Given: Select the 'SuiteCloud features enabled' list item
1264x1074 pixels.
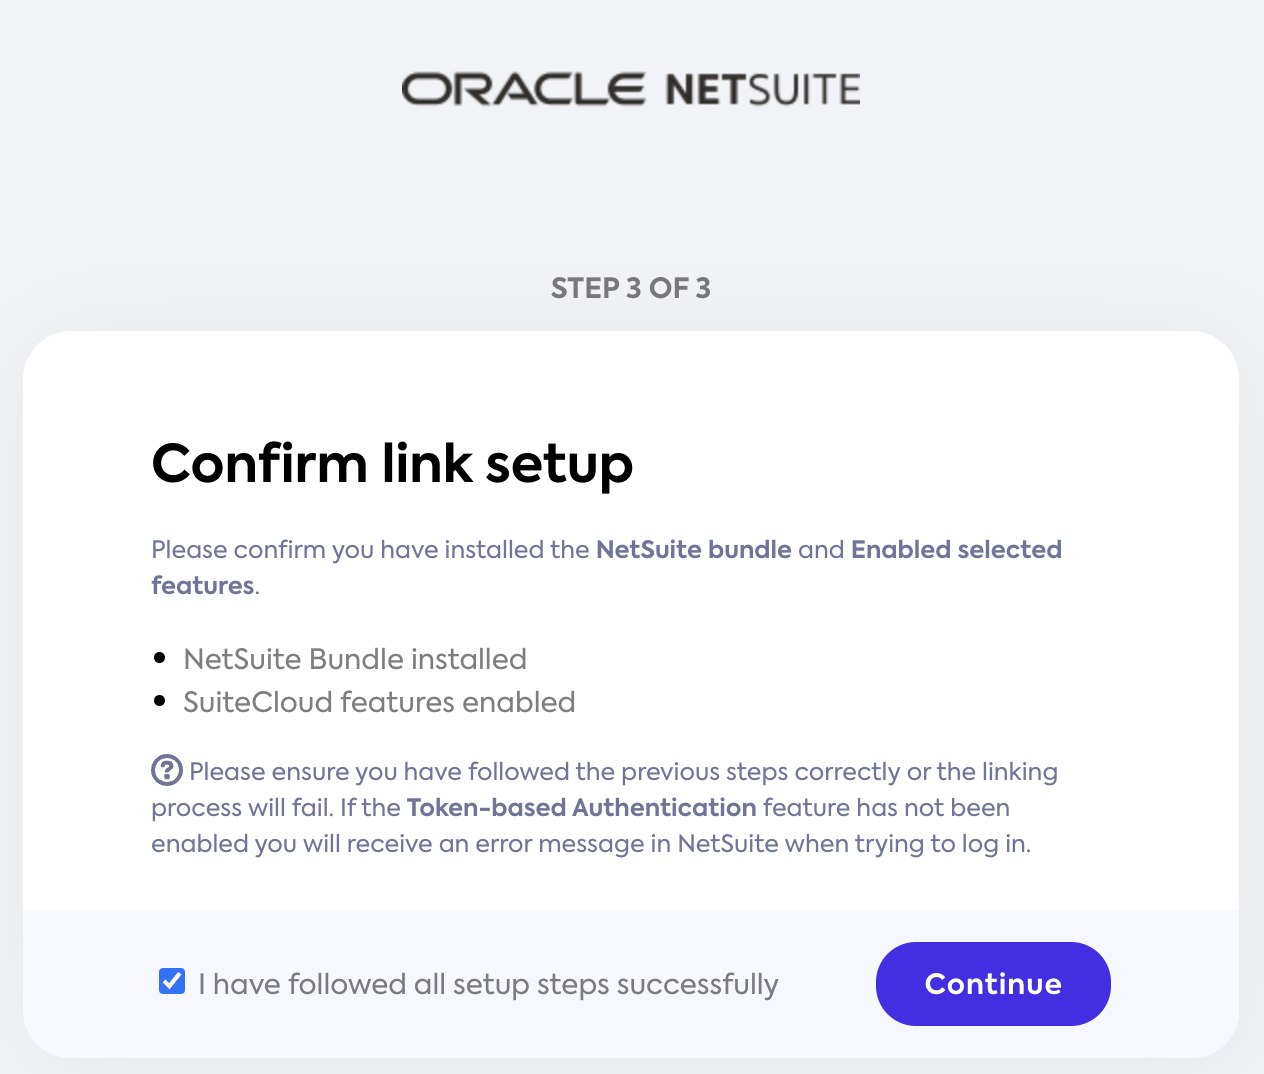Looking at the screenshot, I should tap(379, 702).
